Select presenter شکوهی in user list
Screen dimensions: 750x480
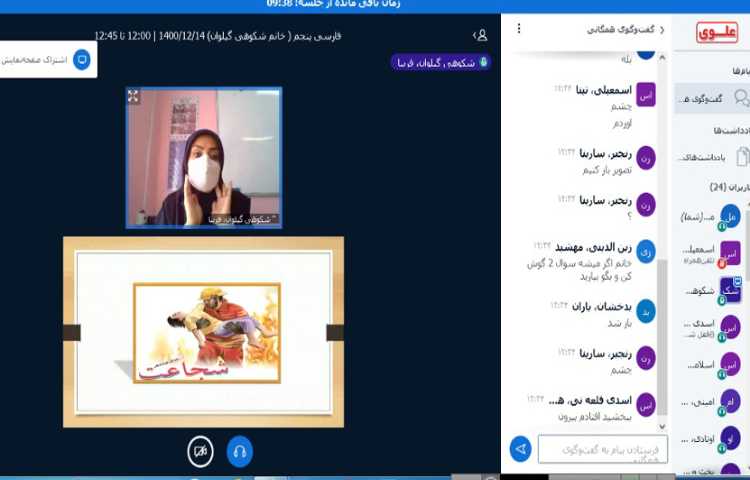712,291
